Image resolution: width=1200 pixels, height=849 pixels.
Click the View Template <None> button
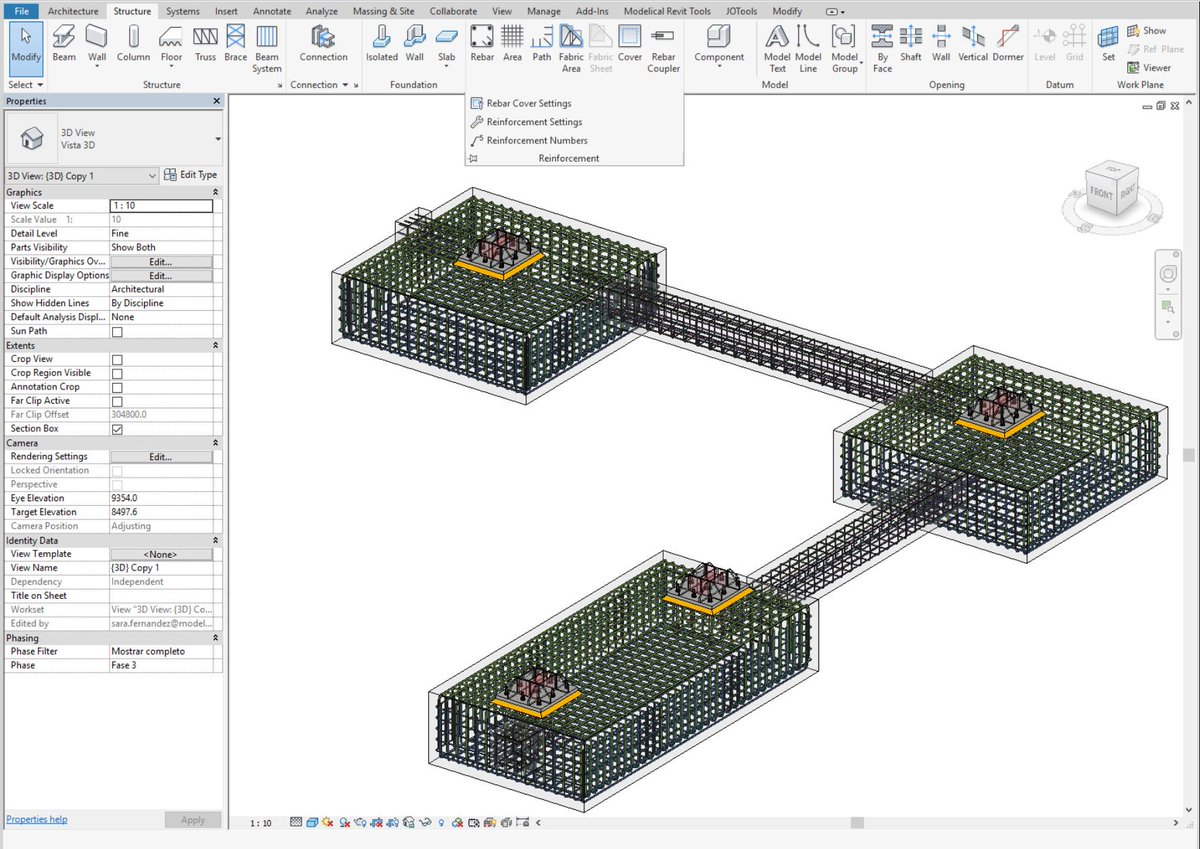click(x=161, y=554)
